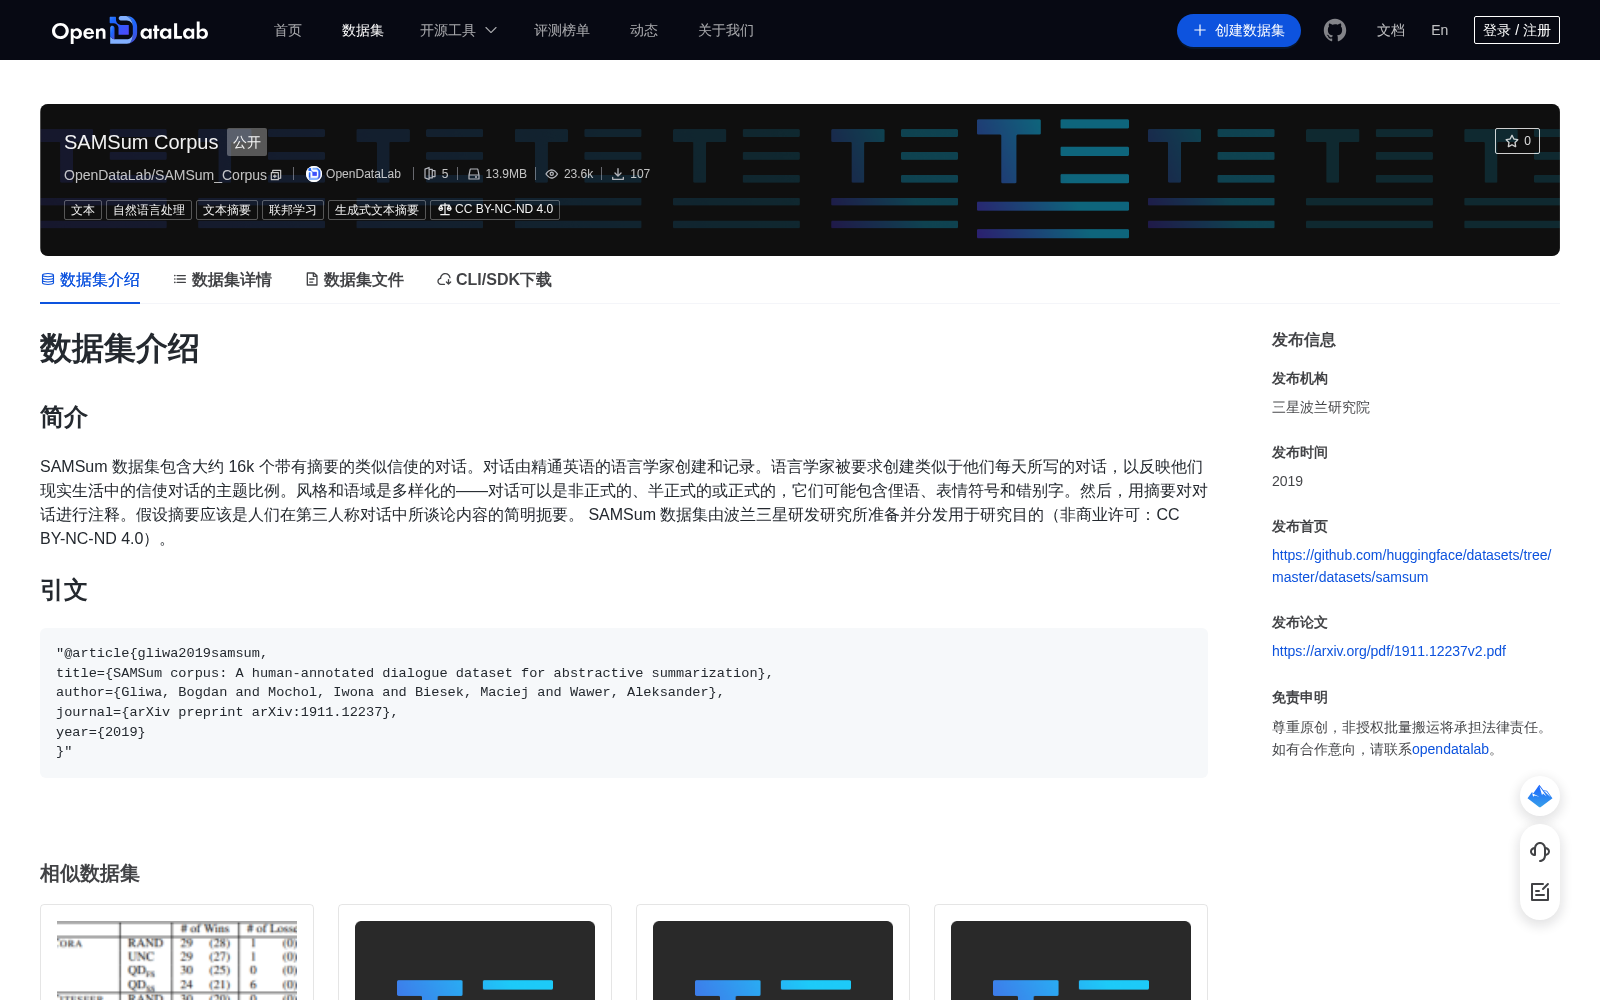Open the headset support icon
Image resolution: width=1600 pixels, height=1000 pixels.
(1540, 852)
